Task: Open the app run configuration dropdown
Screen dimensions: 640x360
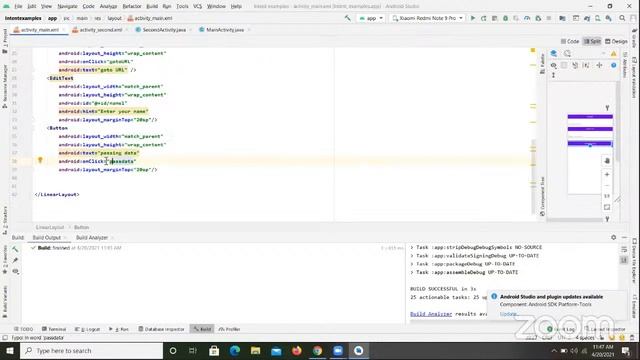Action: point(371,18)
